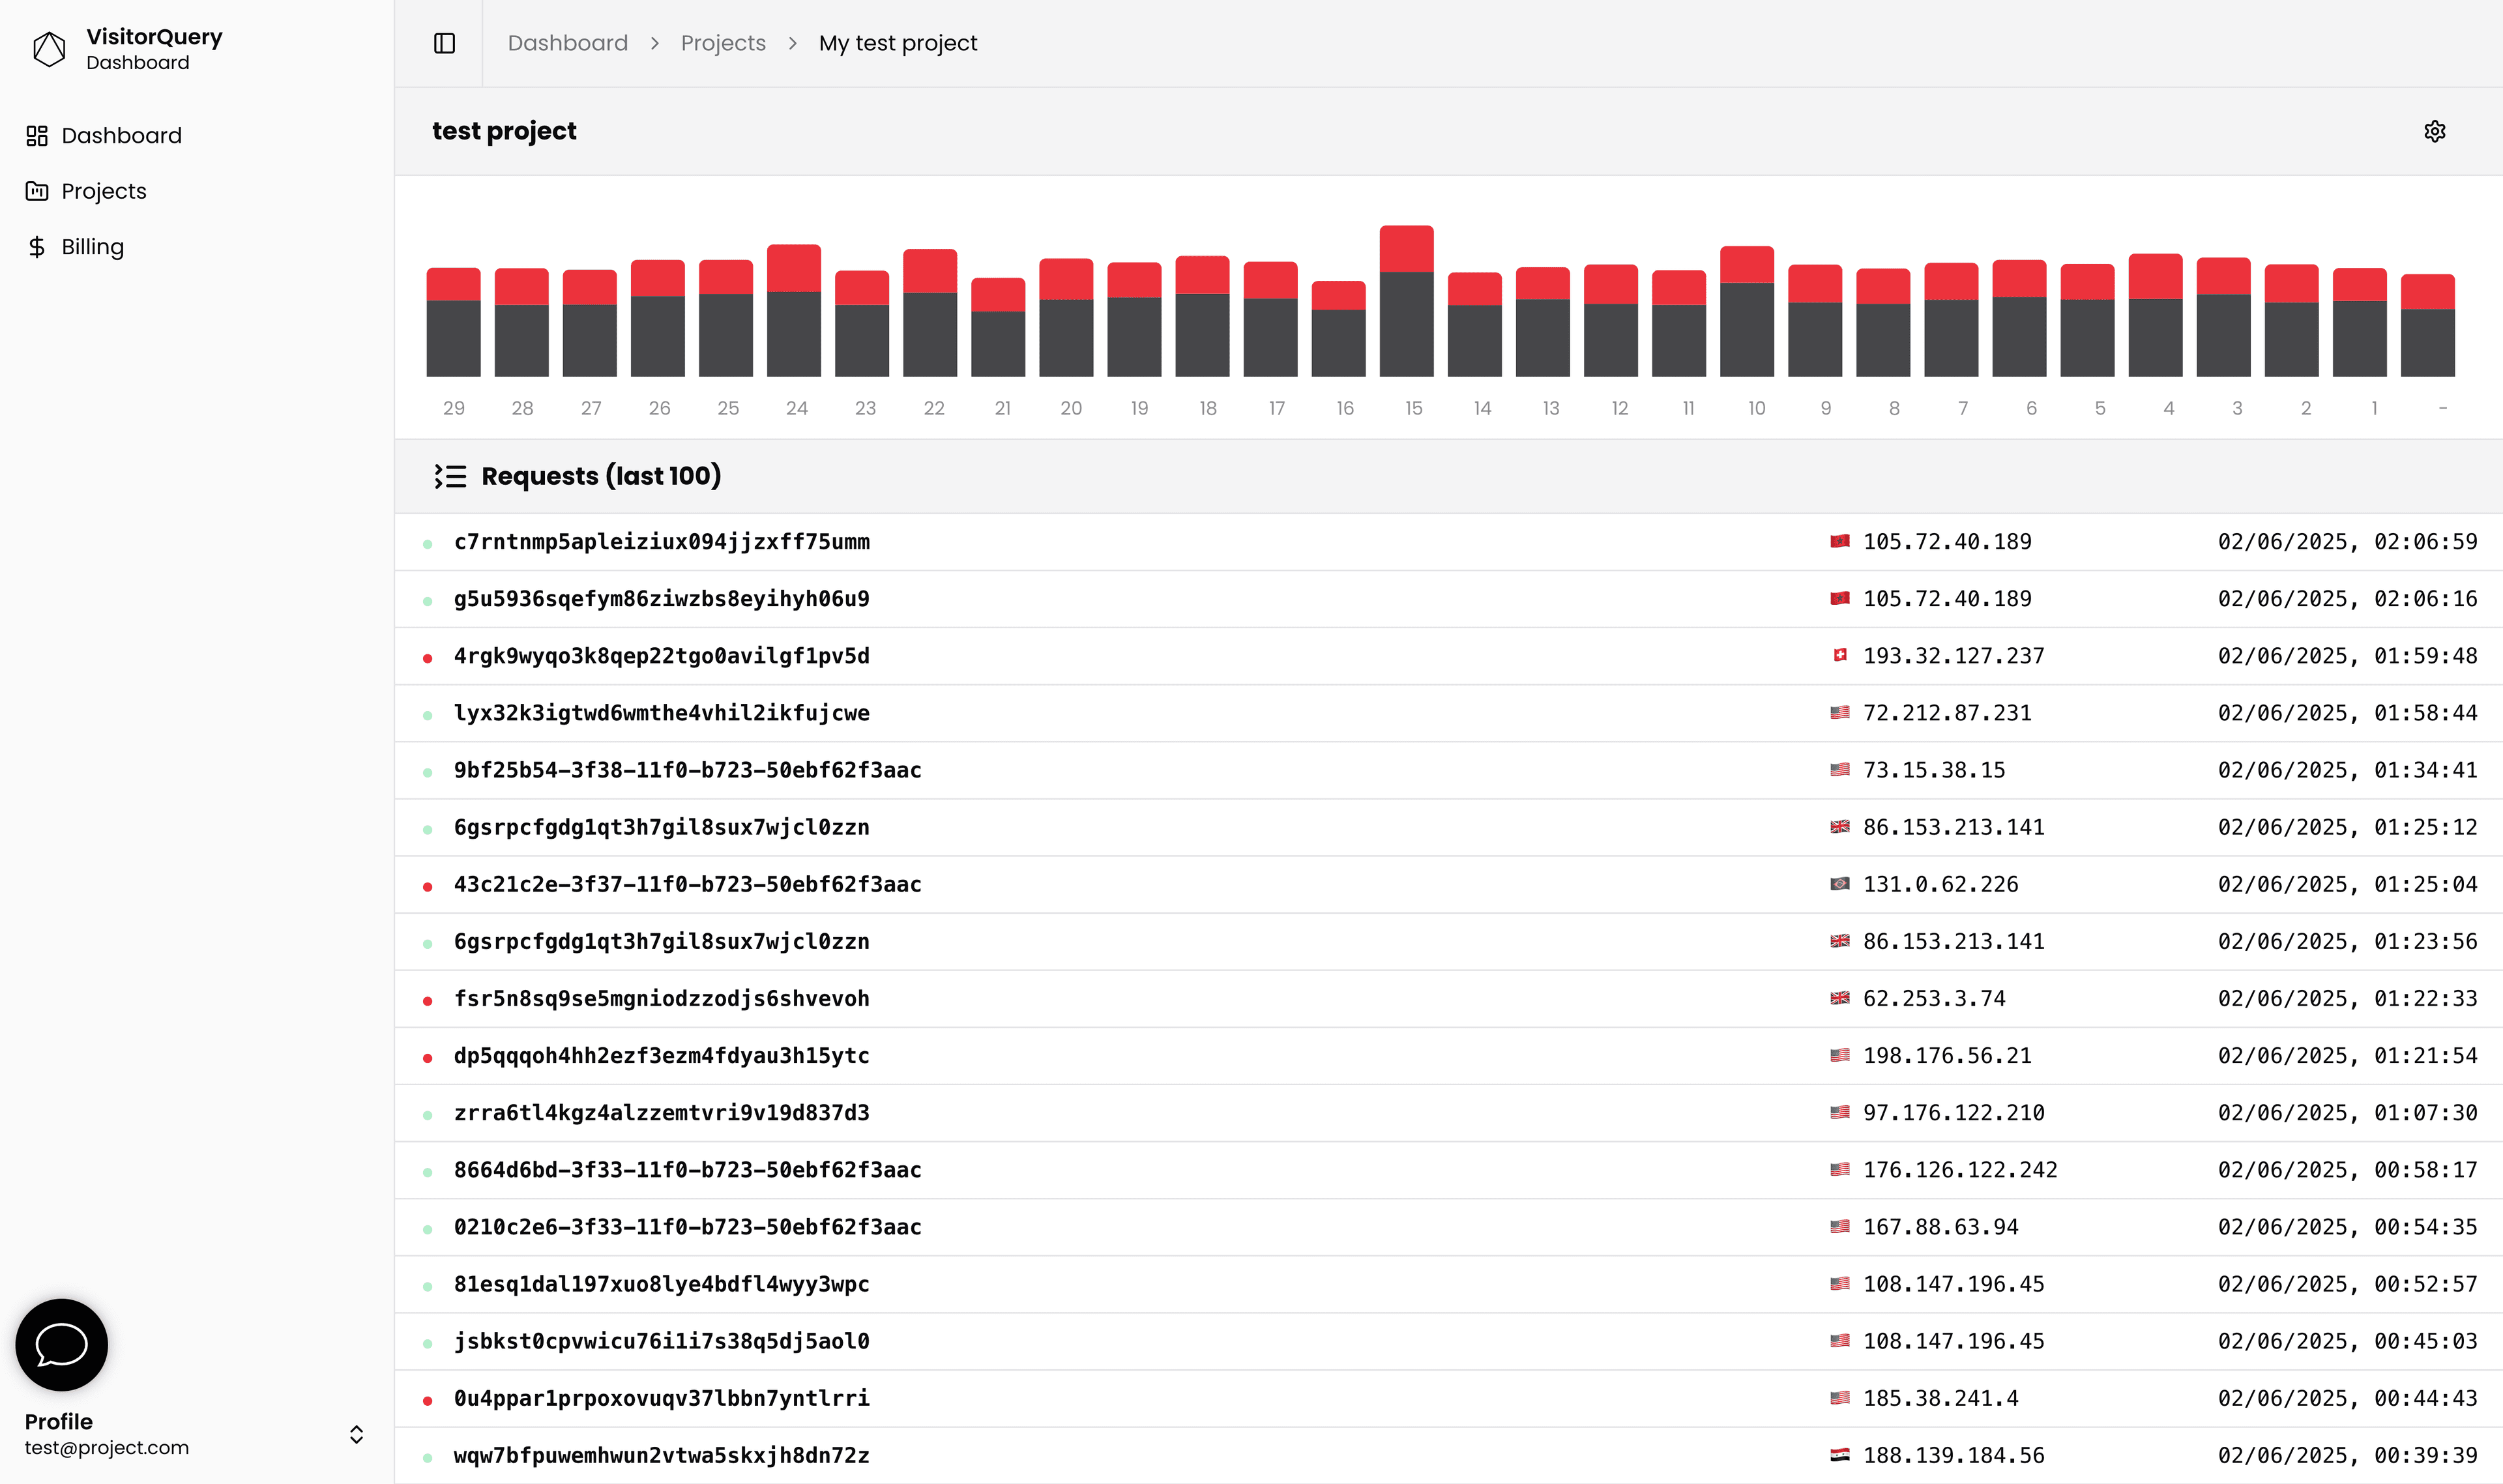Open the Dashboard breadcrumb dropdown path

(567, 43)
